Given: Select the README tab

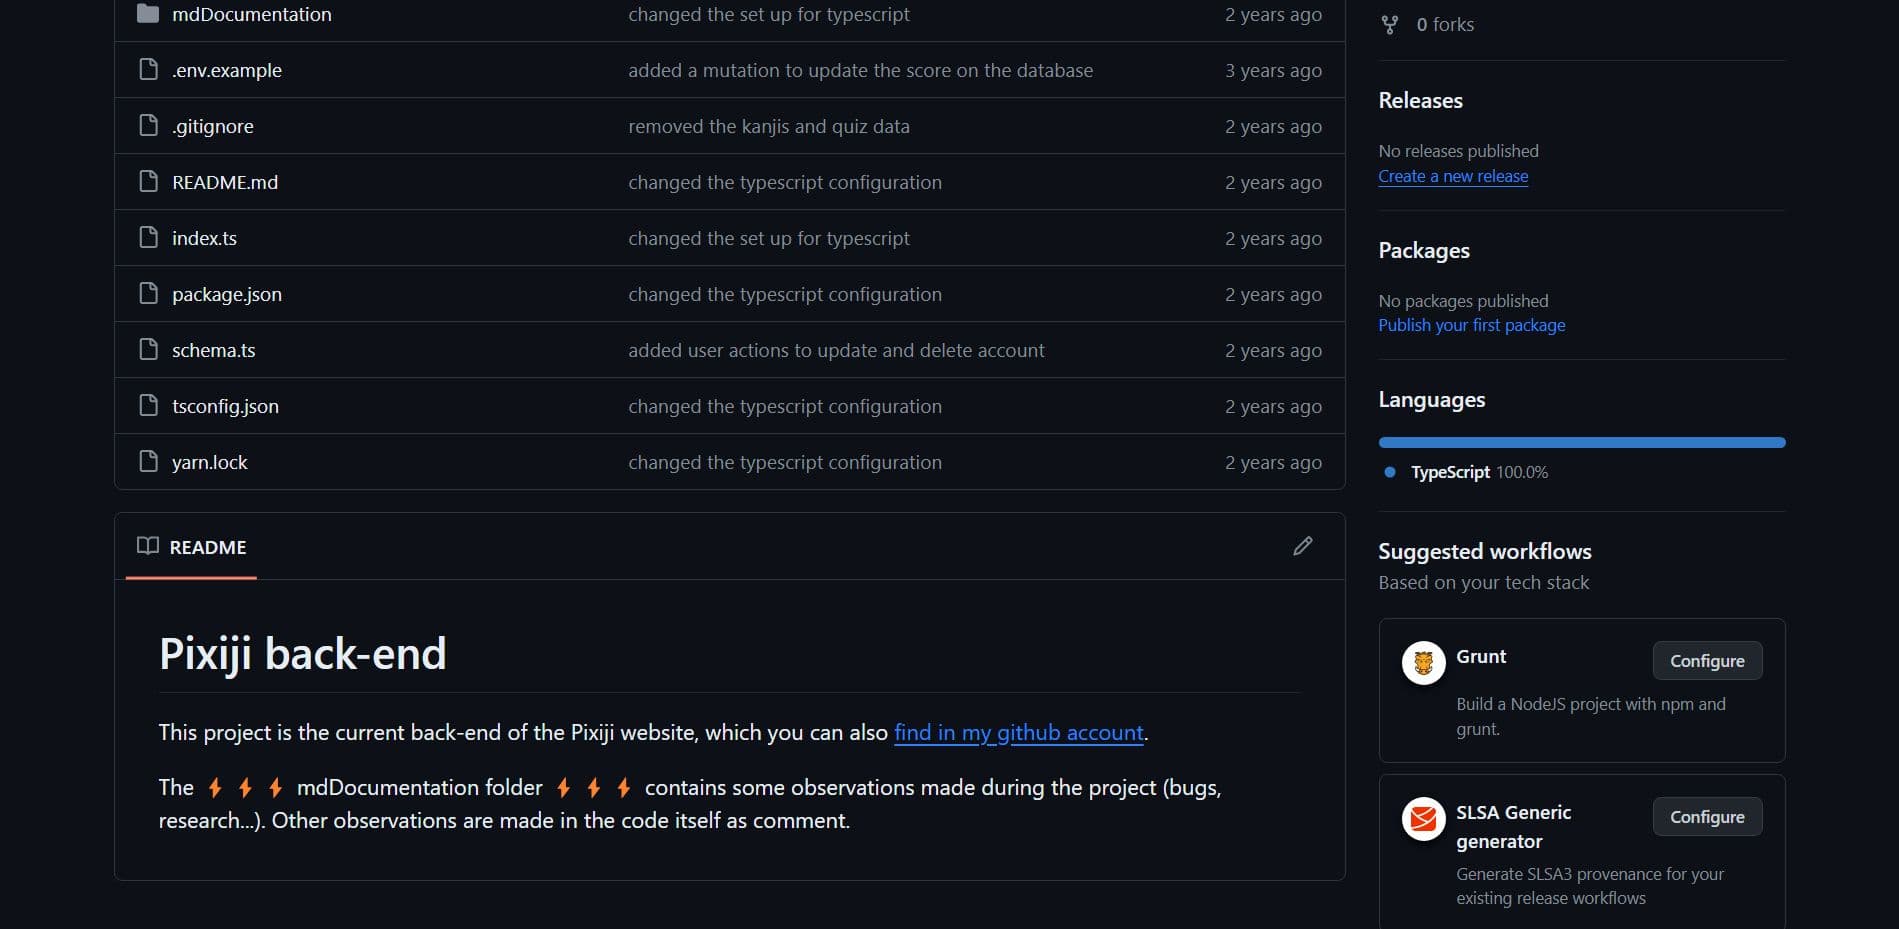Looking at the screenshot, I should pyautogui.click(x=192, y=547).
